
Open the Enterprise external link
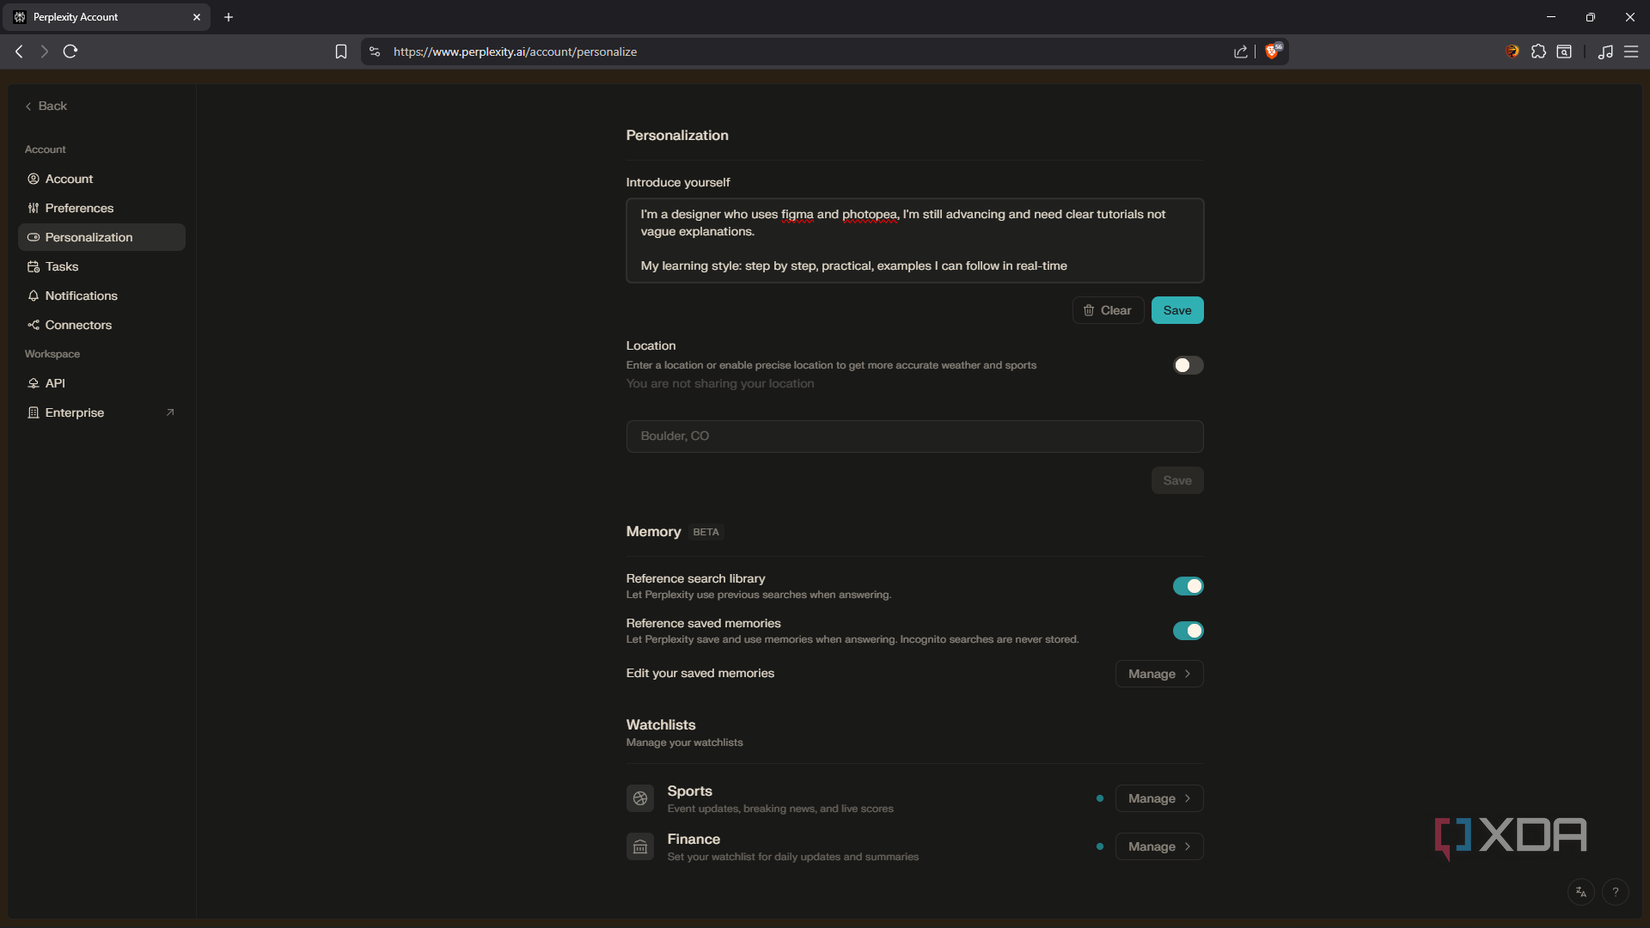tap(101, 413)
